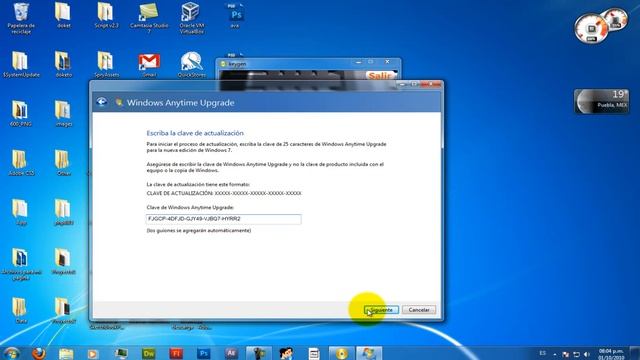Launch Firefox from the taskbar
The width and height of the screenshot is (640, 360).
pyautogui.click(x=39, y=353)
